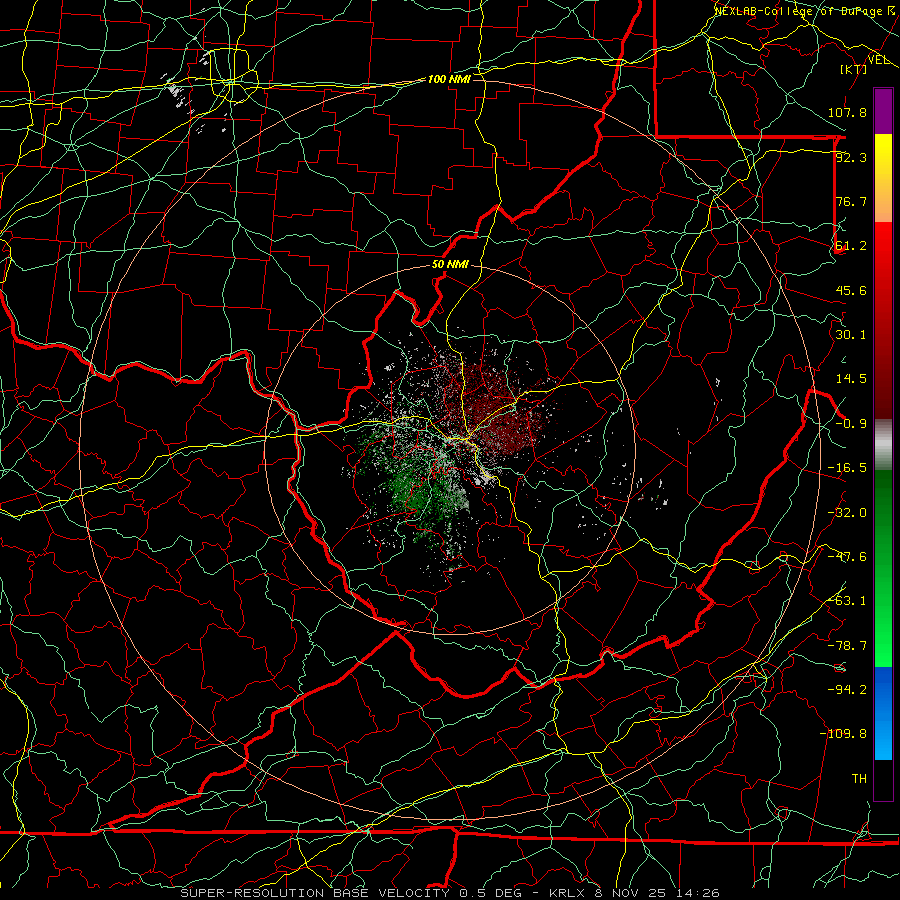
Task: Click the "50 NMI" range ring label
Action: click(x=450, y=265)
